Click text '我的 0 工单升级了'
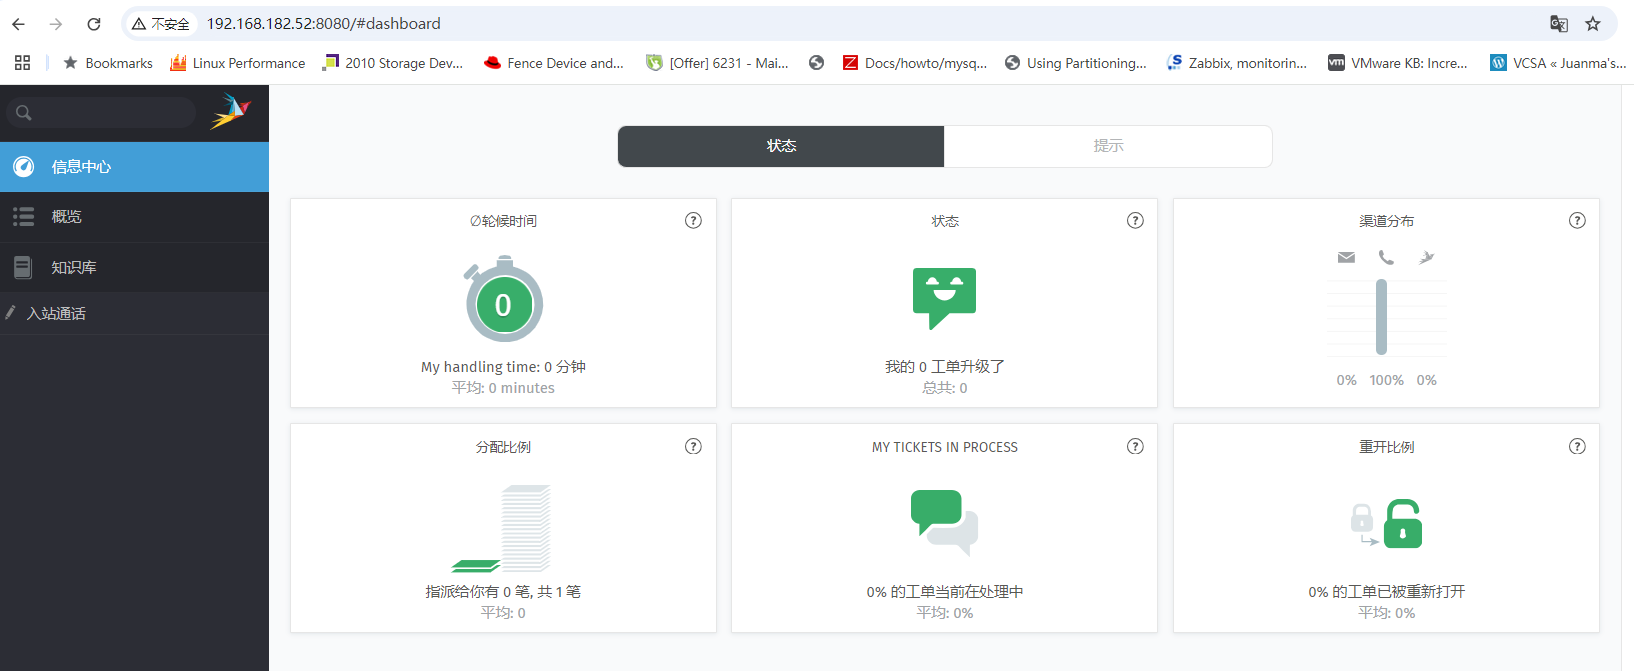 [x=945, y=367]
